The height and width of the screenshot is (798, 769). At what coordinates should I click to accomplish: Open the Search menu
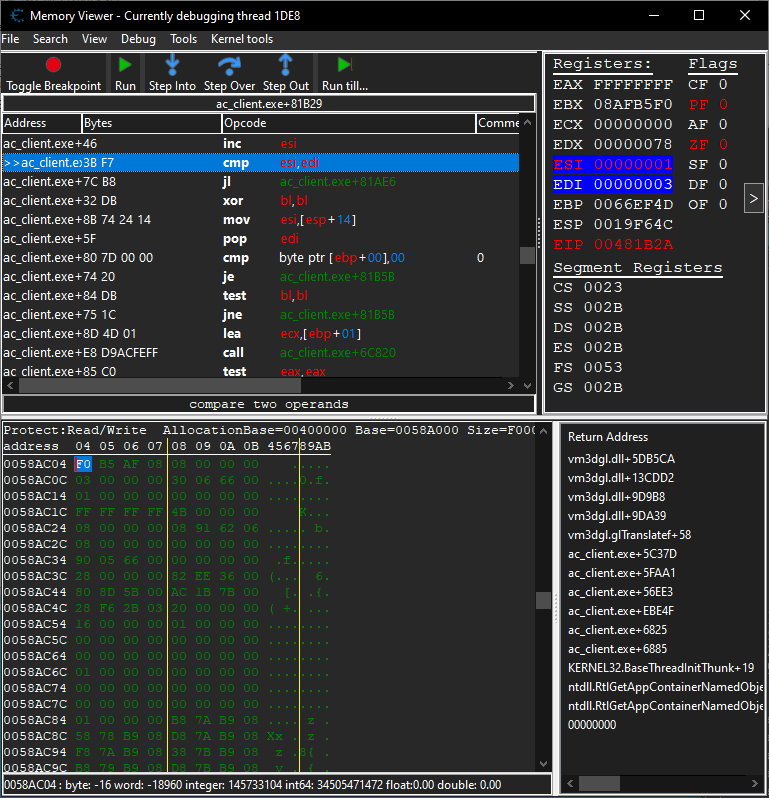tap(50, 39)
